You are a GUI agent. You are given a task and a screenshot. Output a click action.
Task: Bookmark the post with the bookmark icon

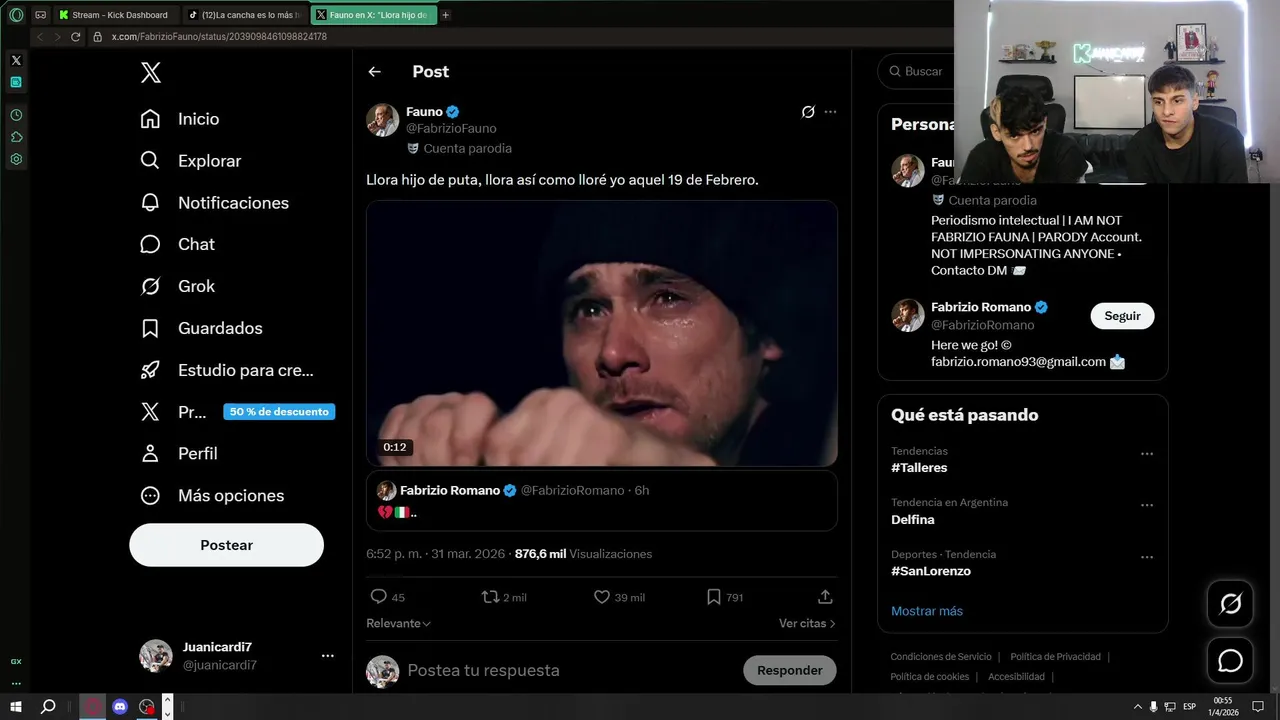click(x=714, y=597)
